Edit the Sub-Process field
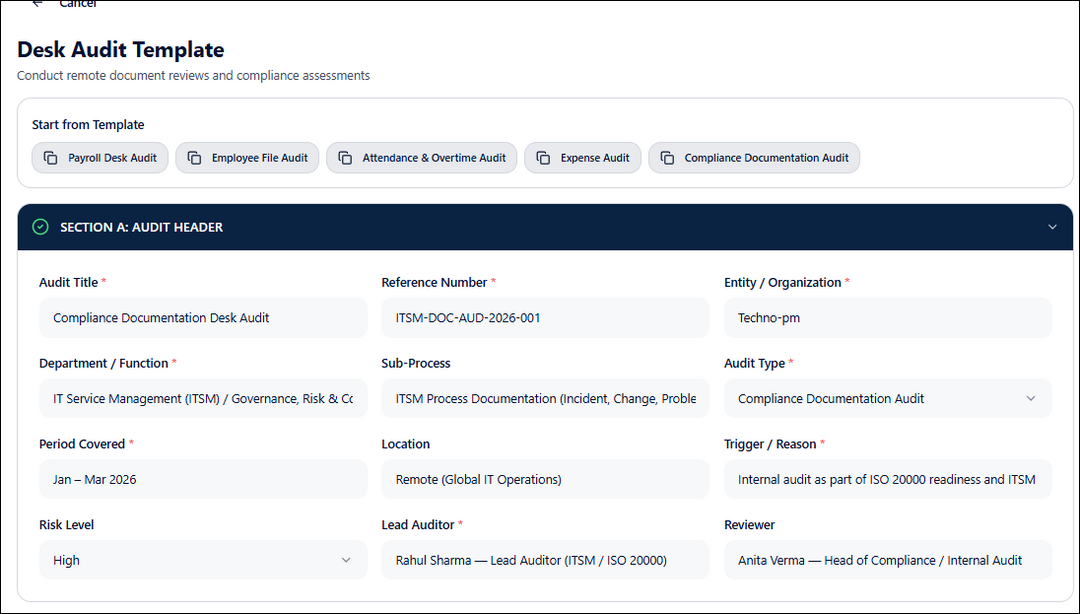The image size is (1080, 614). tap(545, 398)
